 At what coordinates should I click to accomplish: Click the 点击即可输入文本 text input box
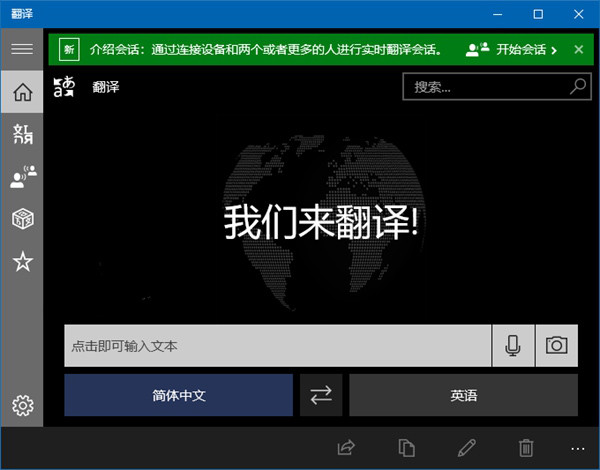point(278,346)
